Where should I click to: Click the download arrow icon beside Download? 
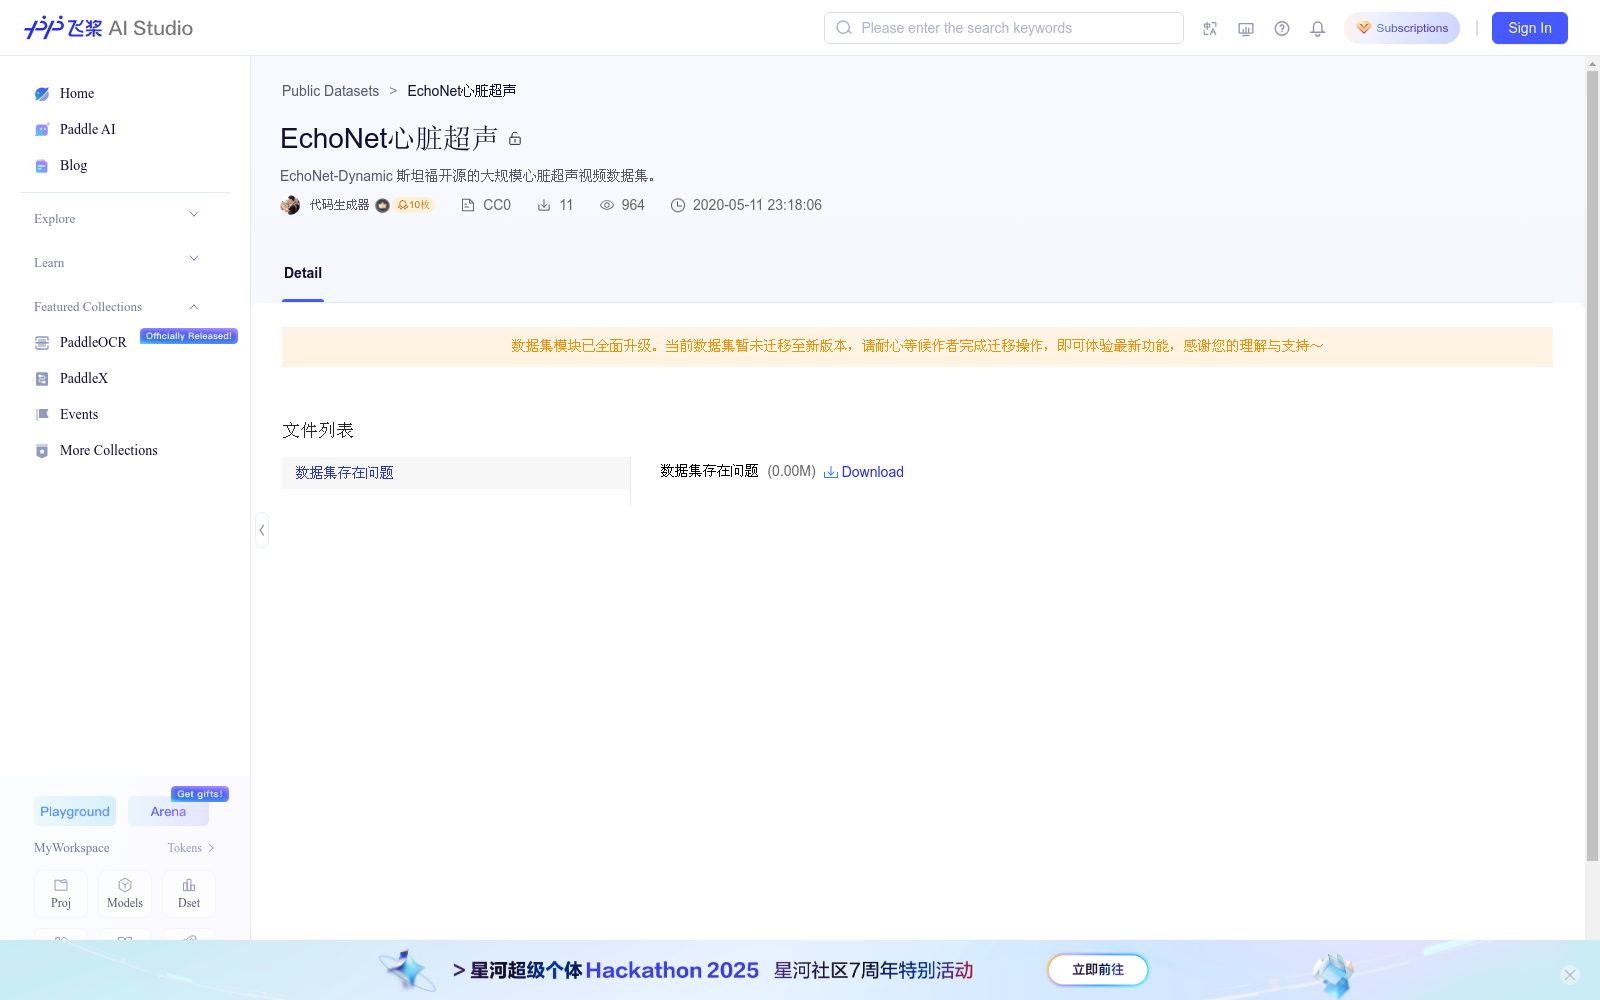pyautogui.click(x=831, y=472)
